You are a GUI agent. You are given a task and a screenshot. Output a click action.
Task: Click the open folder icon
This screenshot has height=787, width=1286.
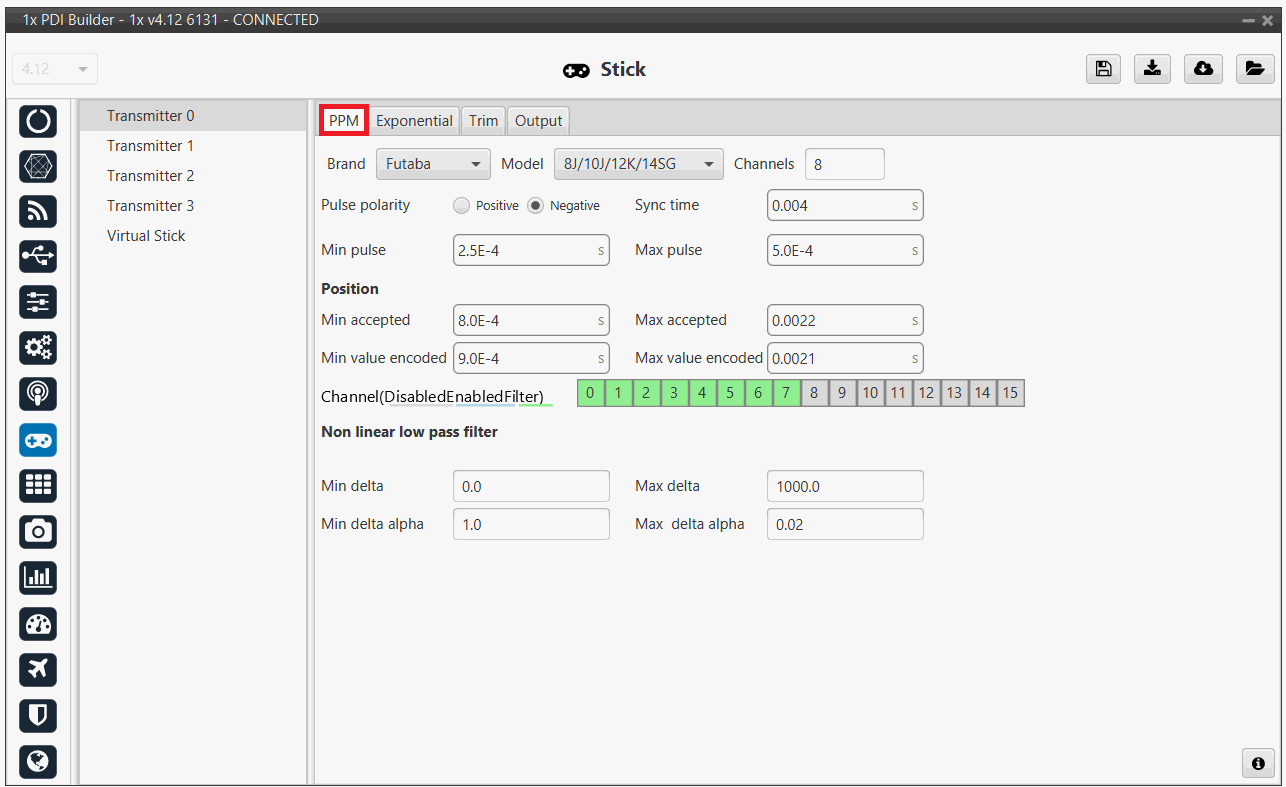click(x=1254, y=68)
